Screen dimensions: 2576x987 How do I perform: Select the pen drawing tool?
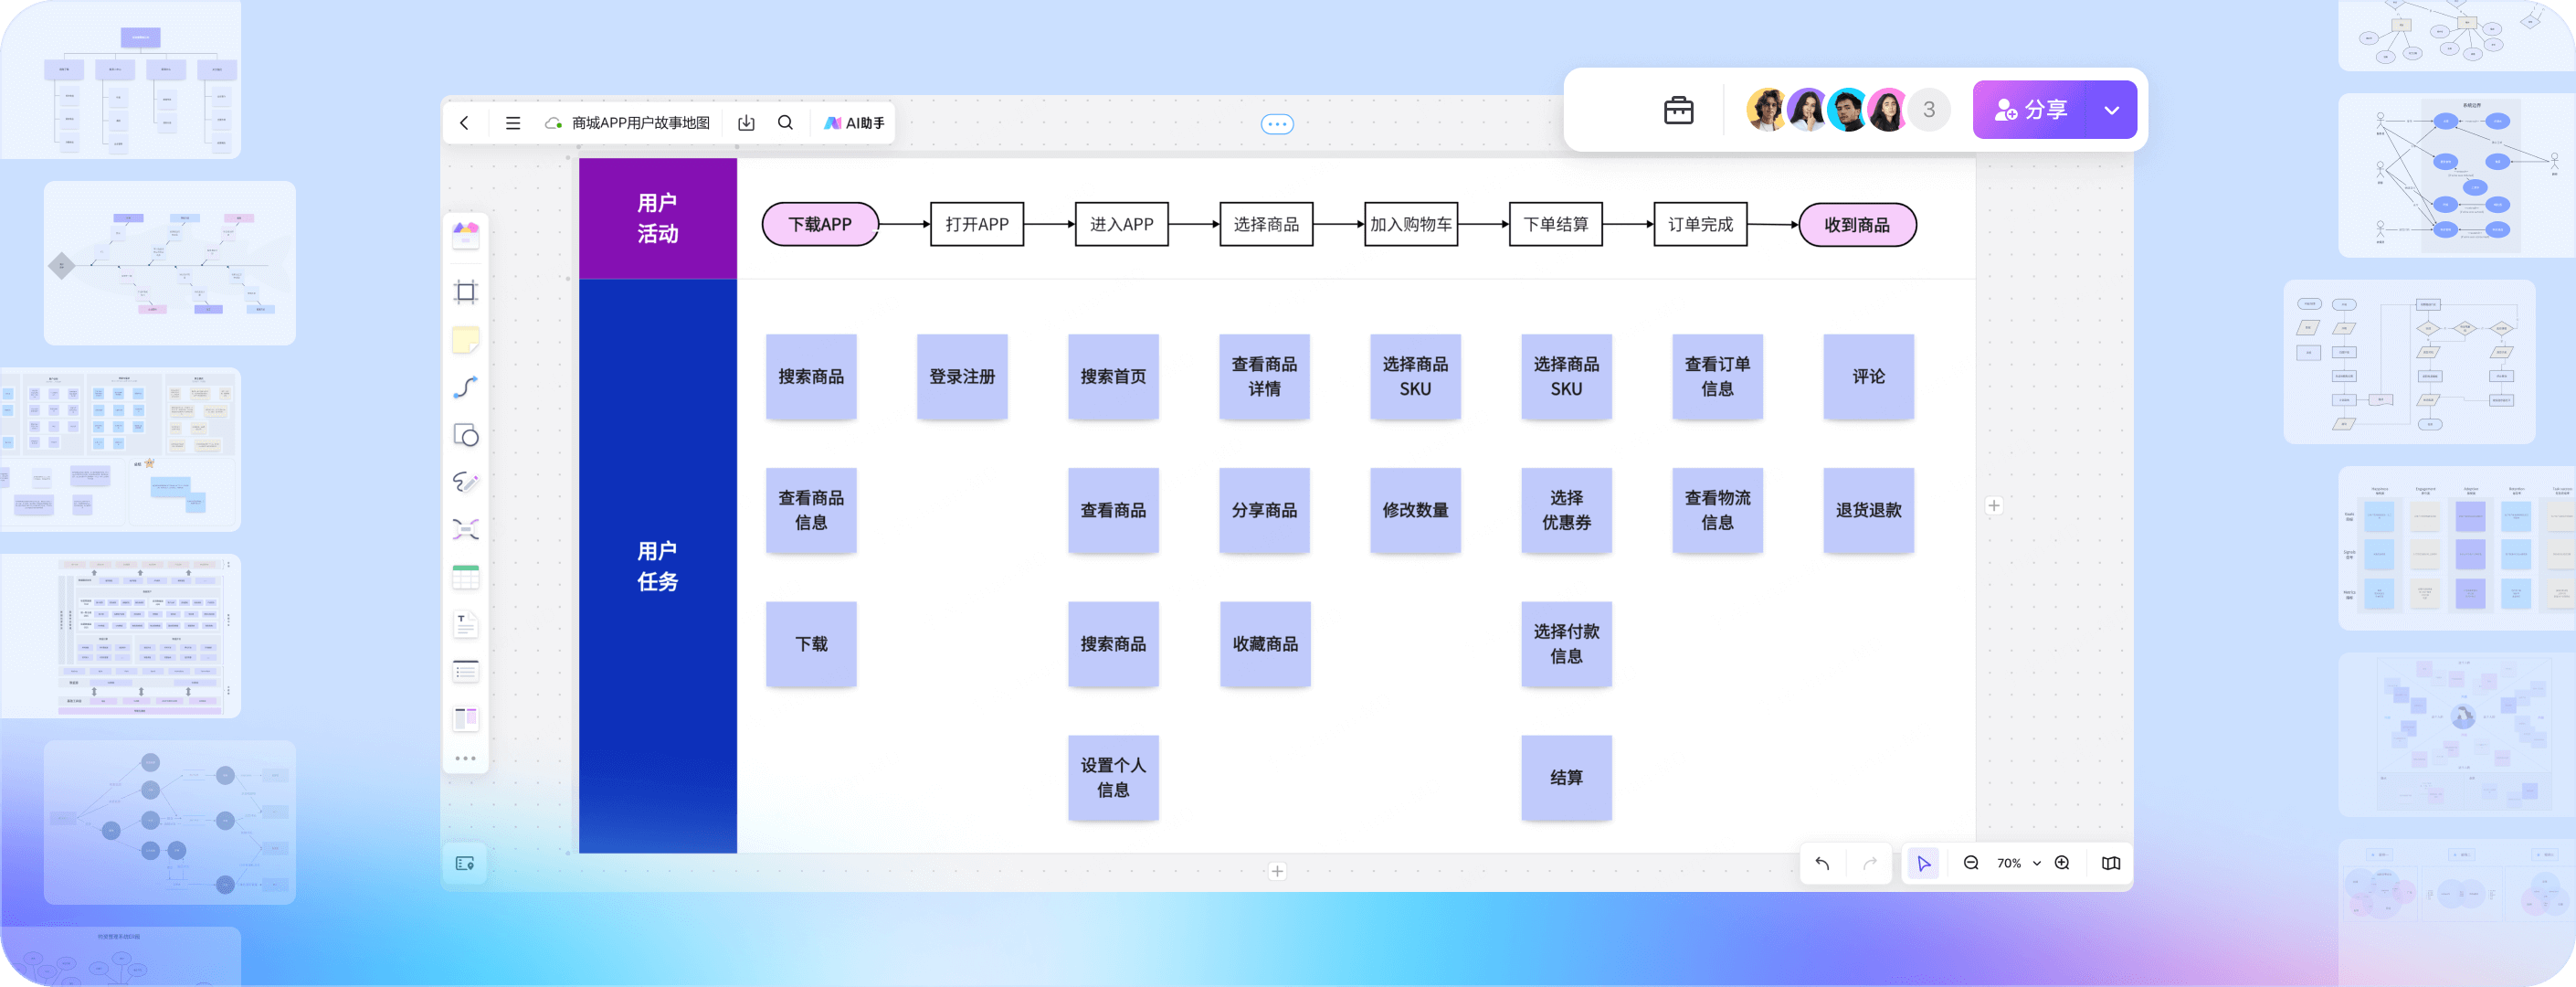(x=466, y=482)
